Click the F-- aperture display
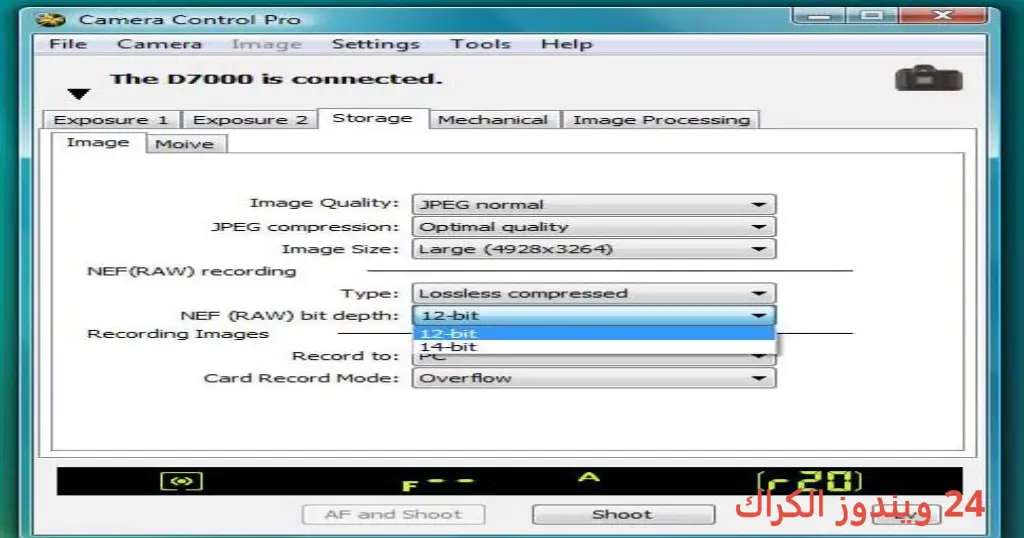Viewport: 1024px width, 538px height. pyautogui.click(x=438, y=484)
